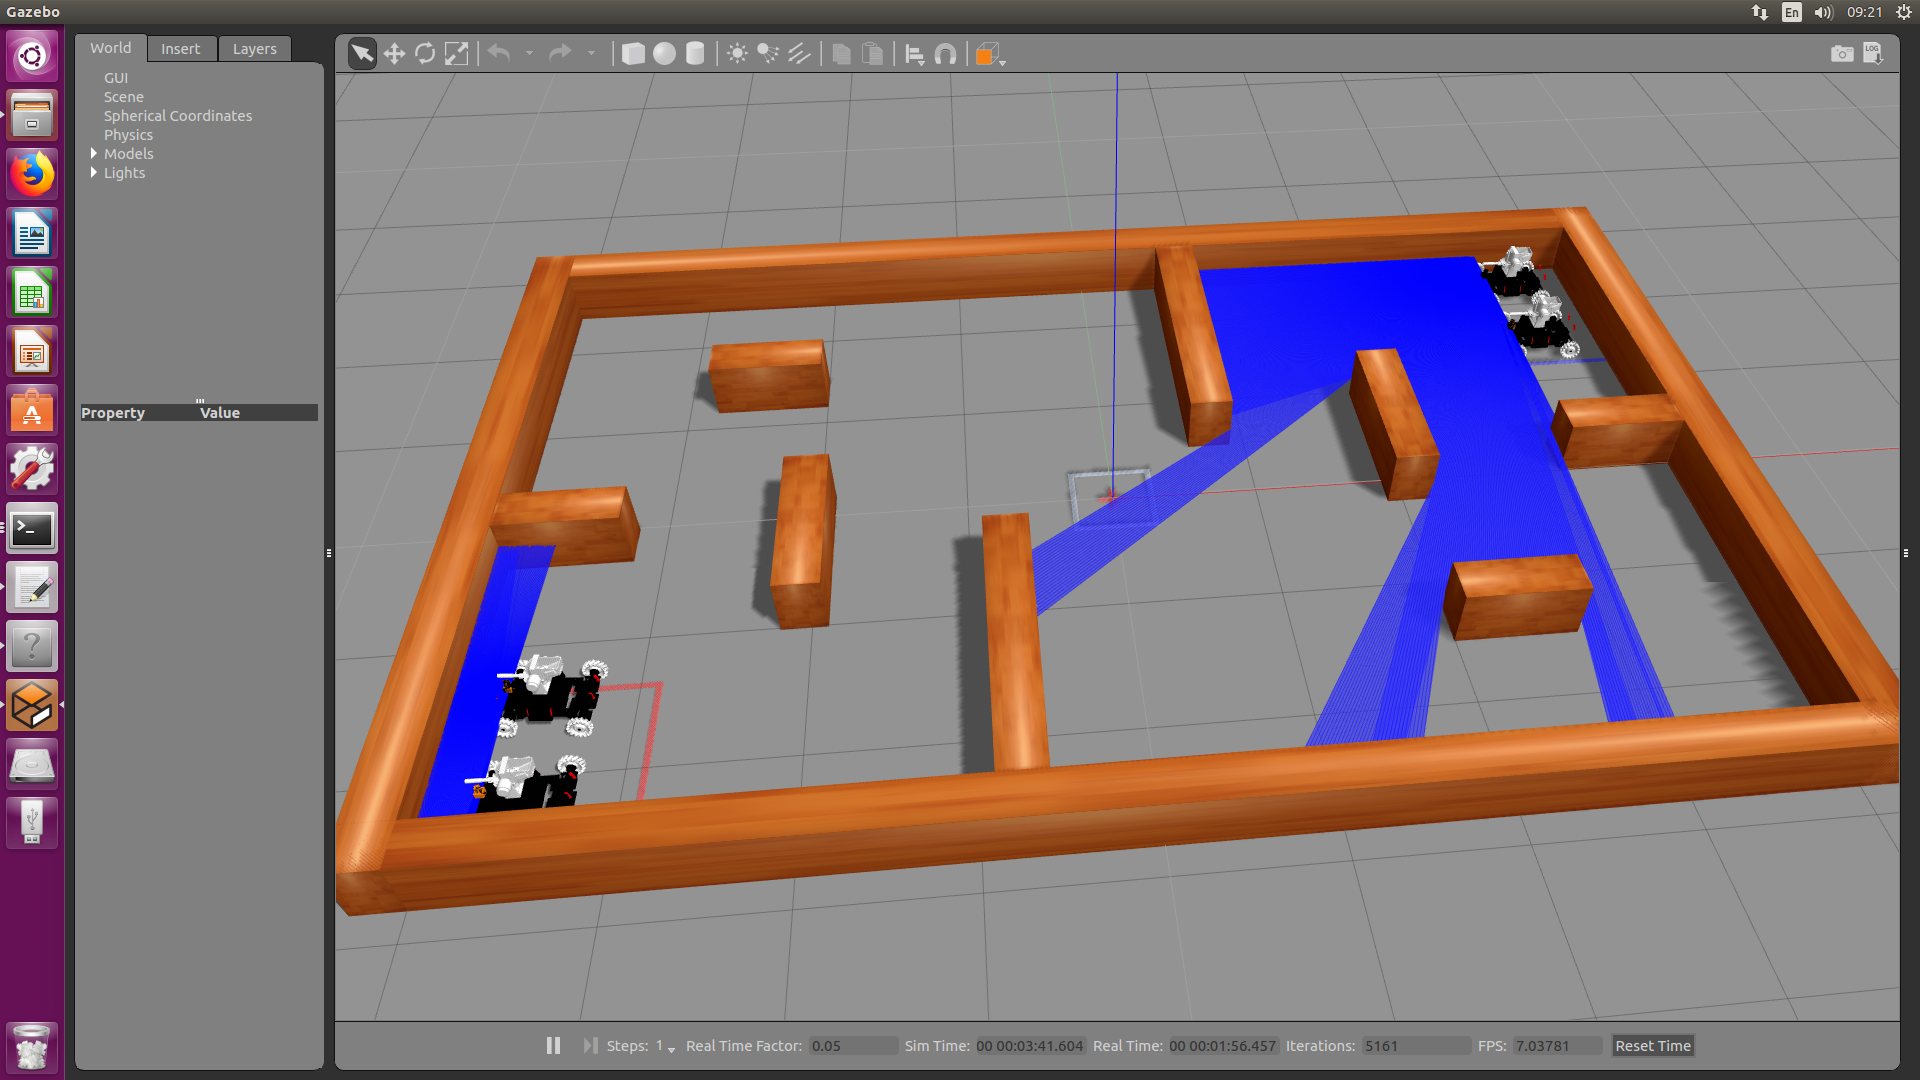
Task: Open the orange view angle dropdown
Action: click(989, 55)
